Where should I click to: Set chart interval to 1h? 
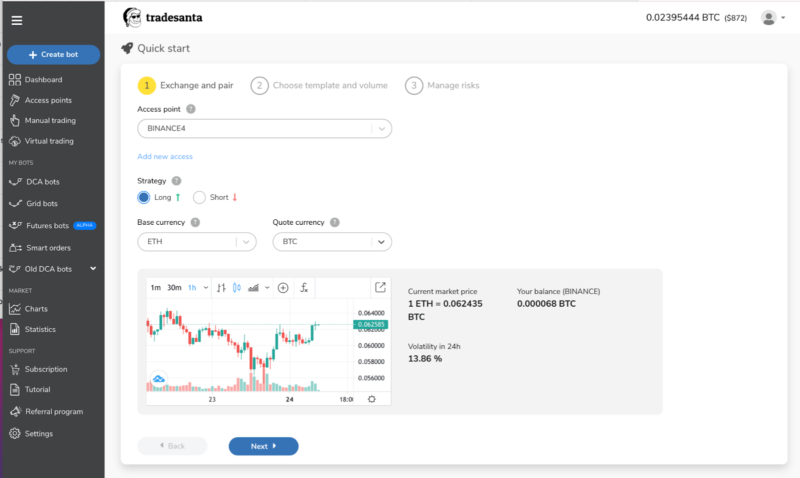coord(192,288)
